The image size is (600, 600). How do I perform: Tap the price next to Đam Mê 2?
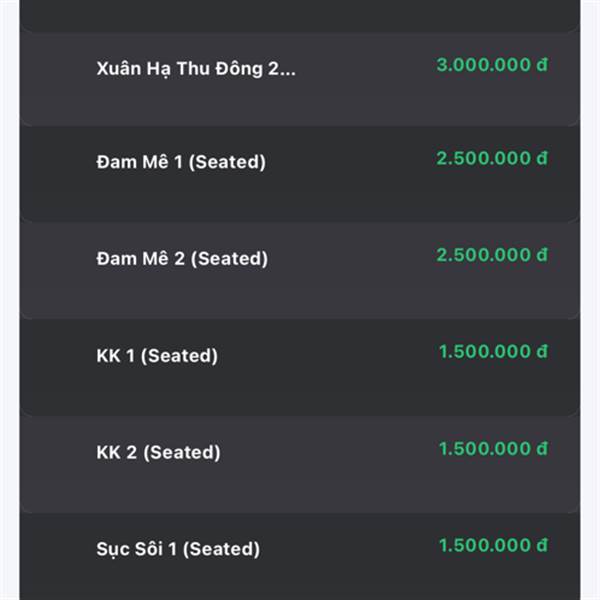point(492,255)
